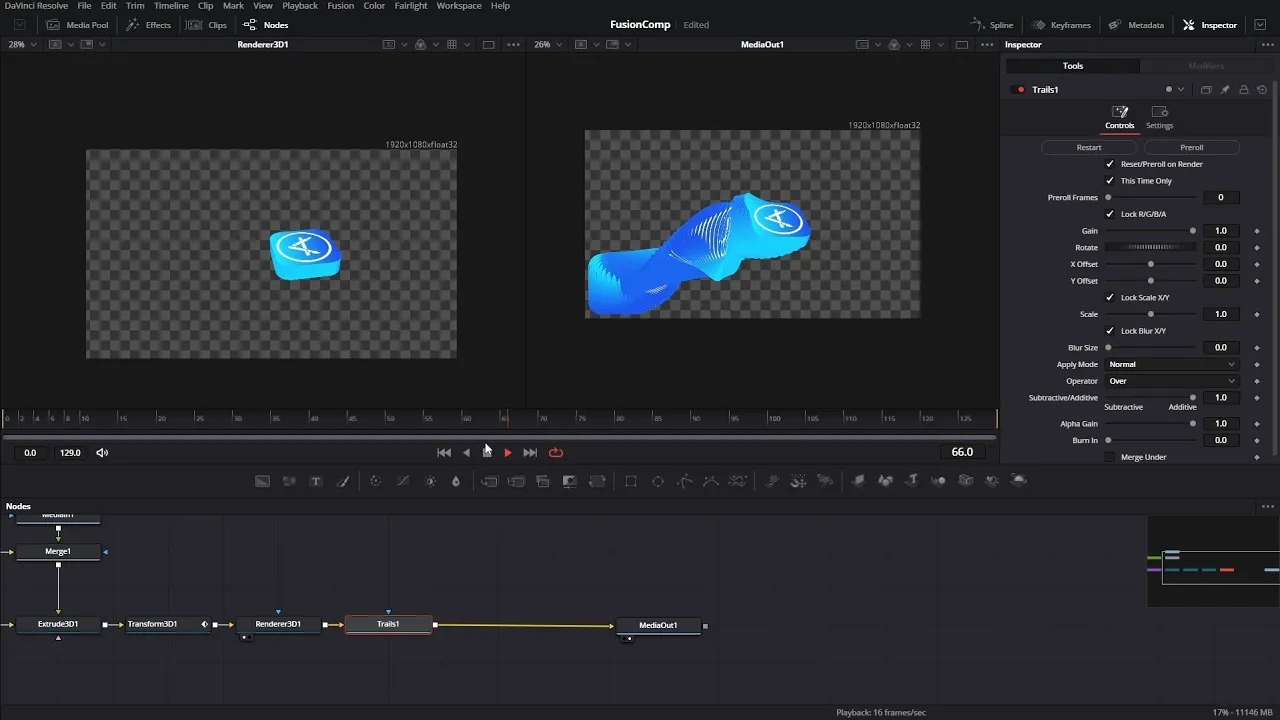The image size is (1280, 720).
Task: Add a Rectangle mask tool
Action: pyautogui.click(x=631, y=481)
